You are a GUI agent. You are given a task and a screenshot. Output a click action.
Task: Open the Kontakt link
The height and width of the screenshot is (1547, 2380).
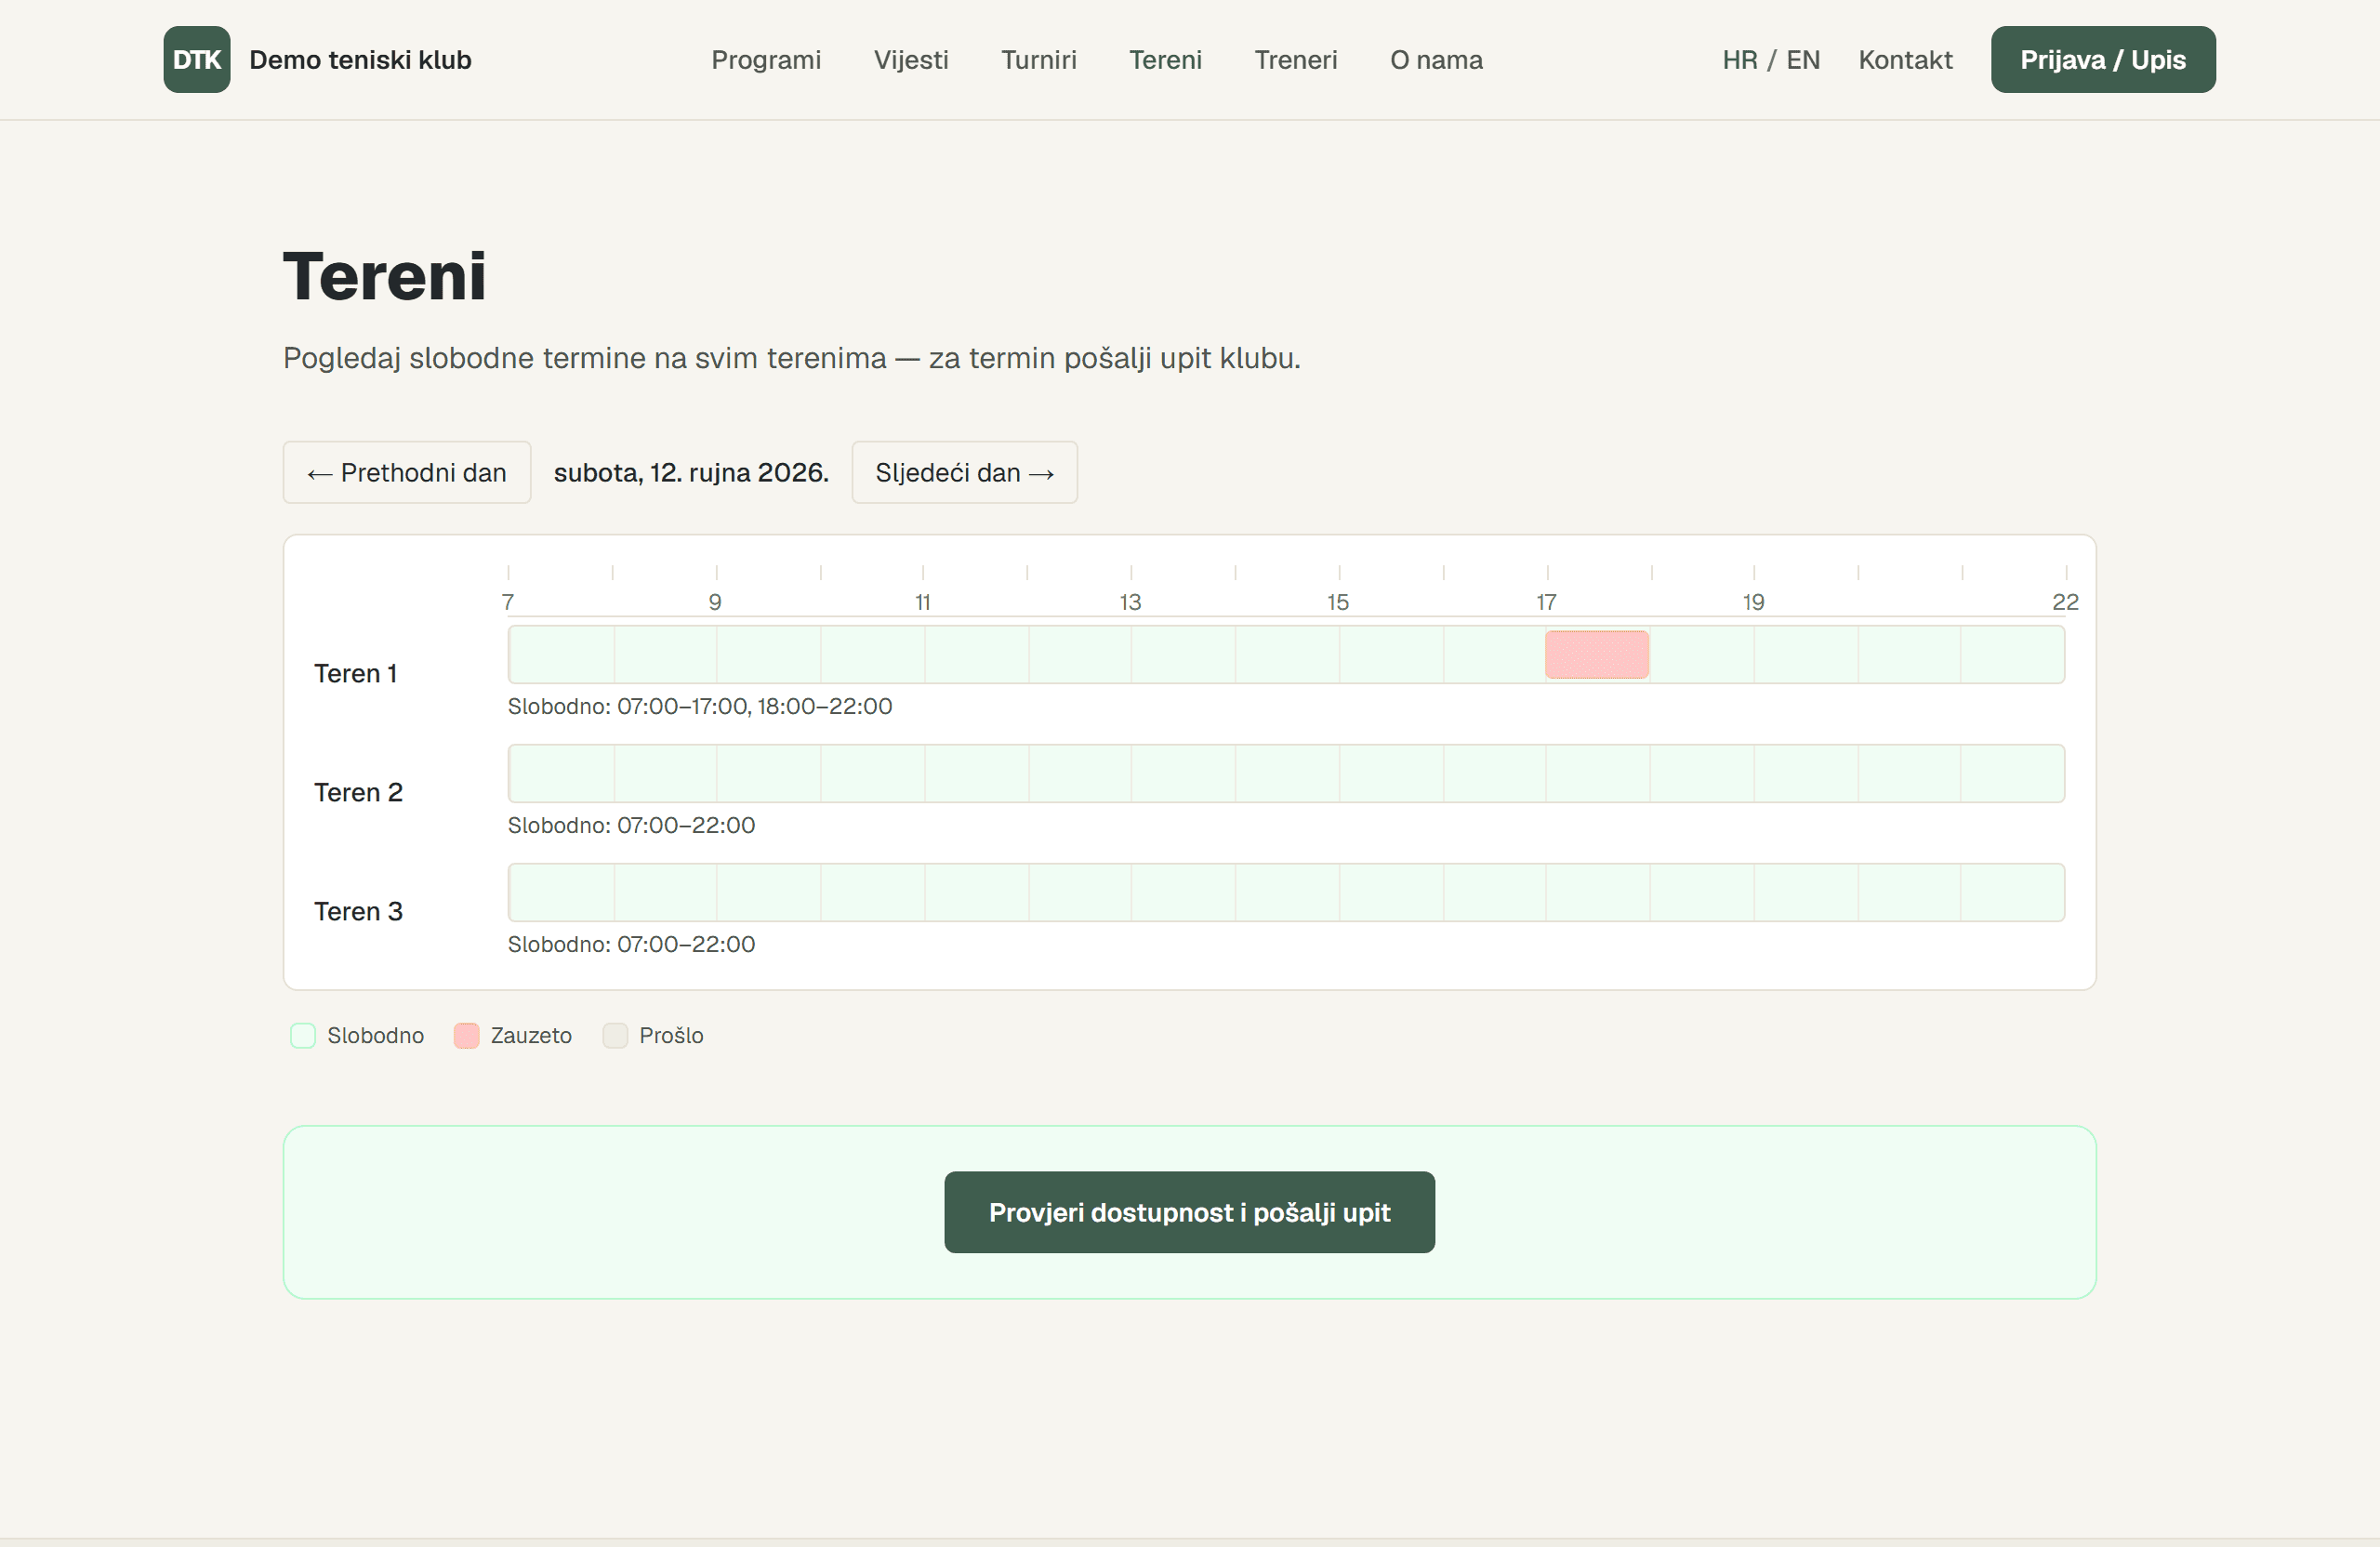tap(1905, 60)
